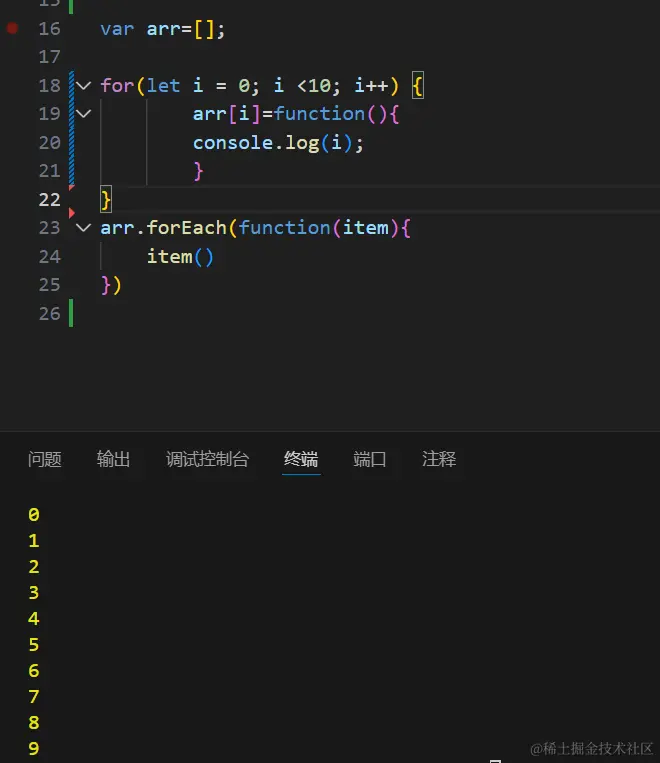The image size is (660, 763).
Task: Click line number 21 in the gutter
Action: tap(50, 171)
